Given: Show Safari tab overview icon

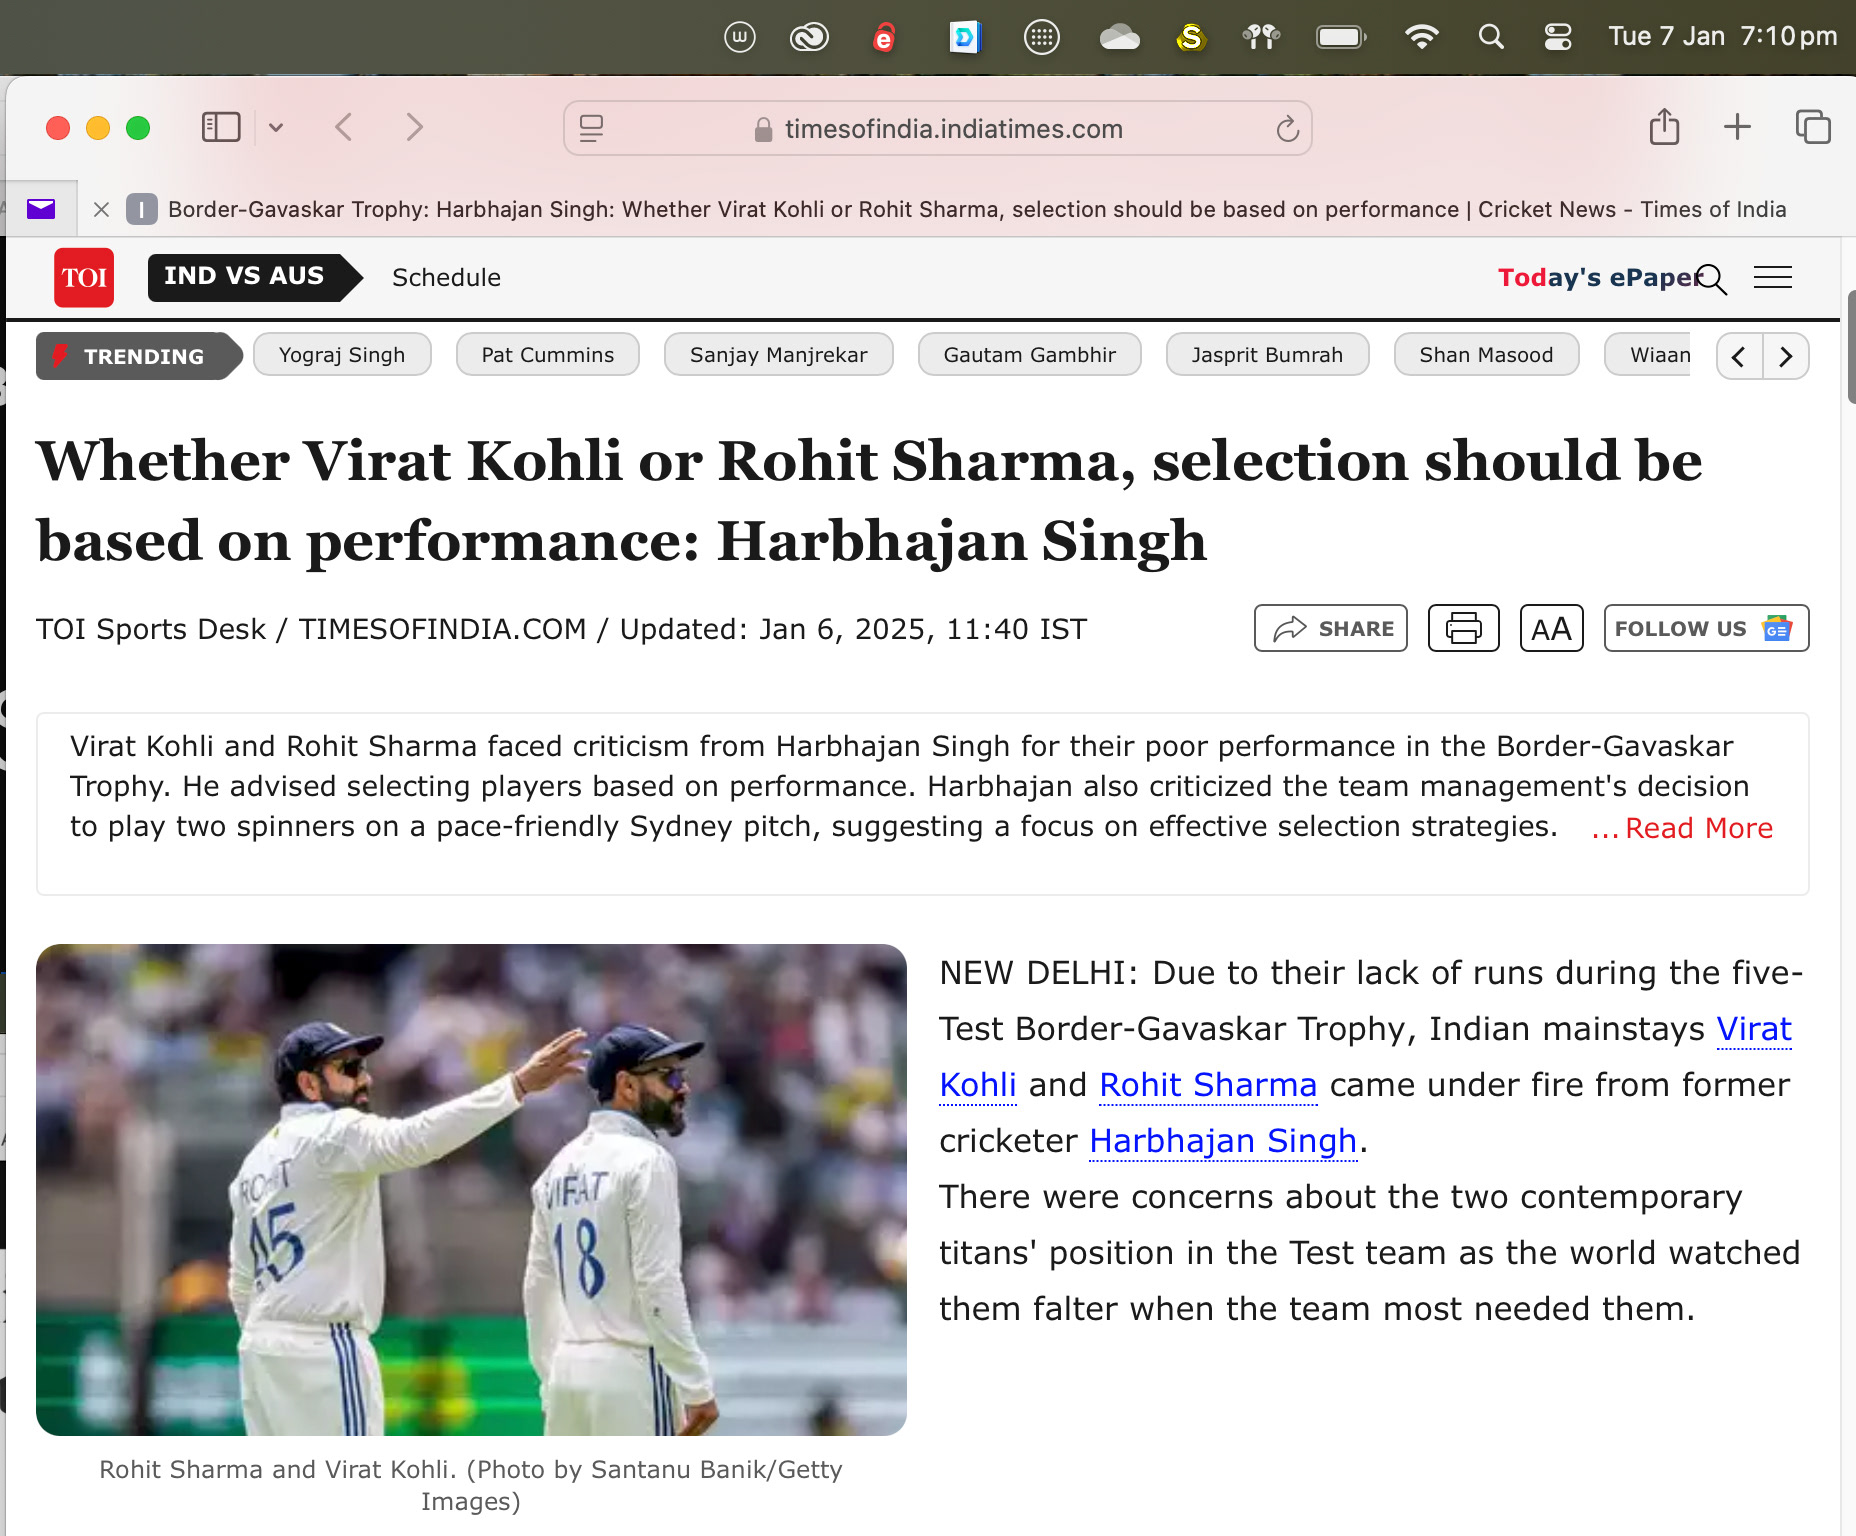Looking at the screenshot, I should [1813, 128].
